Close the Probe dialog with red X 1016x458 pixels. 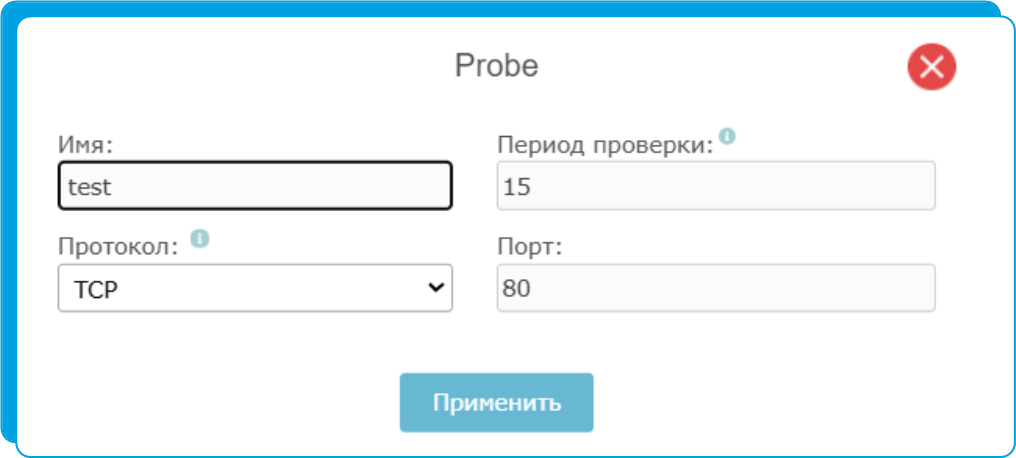(932, 66)
